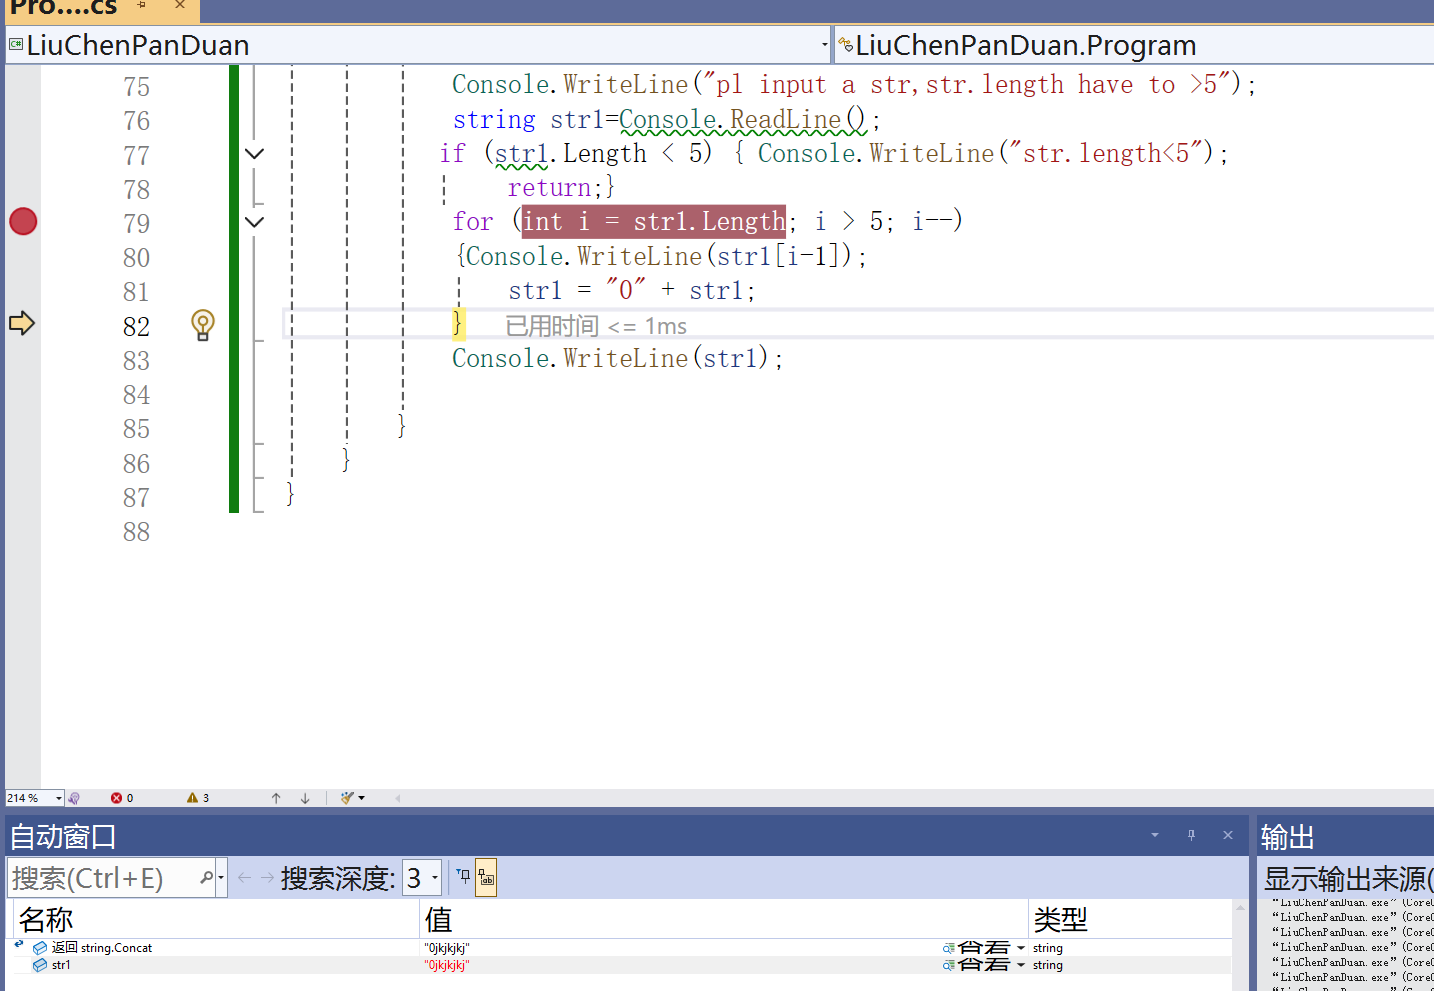Click the variable cube icon beside str1
The image size is (1434, 991).
40,965
